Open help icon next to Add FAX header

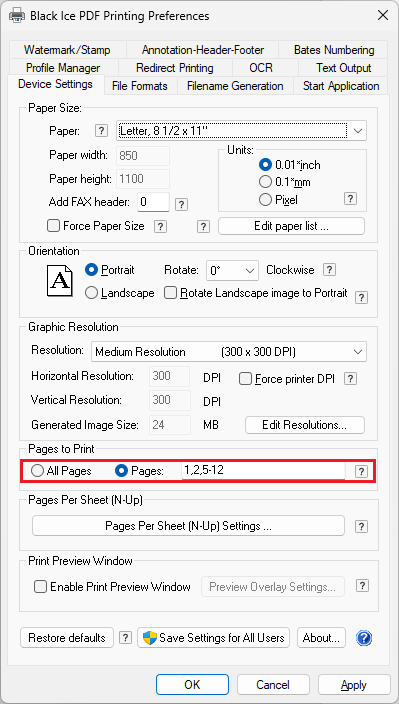[x=181, y=204]
